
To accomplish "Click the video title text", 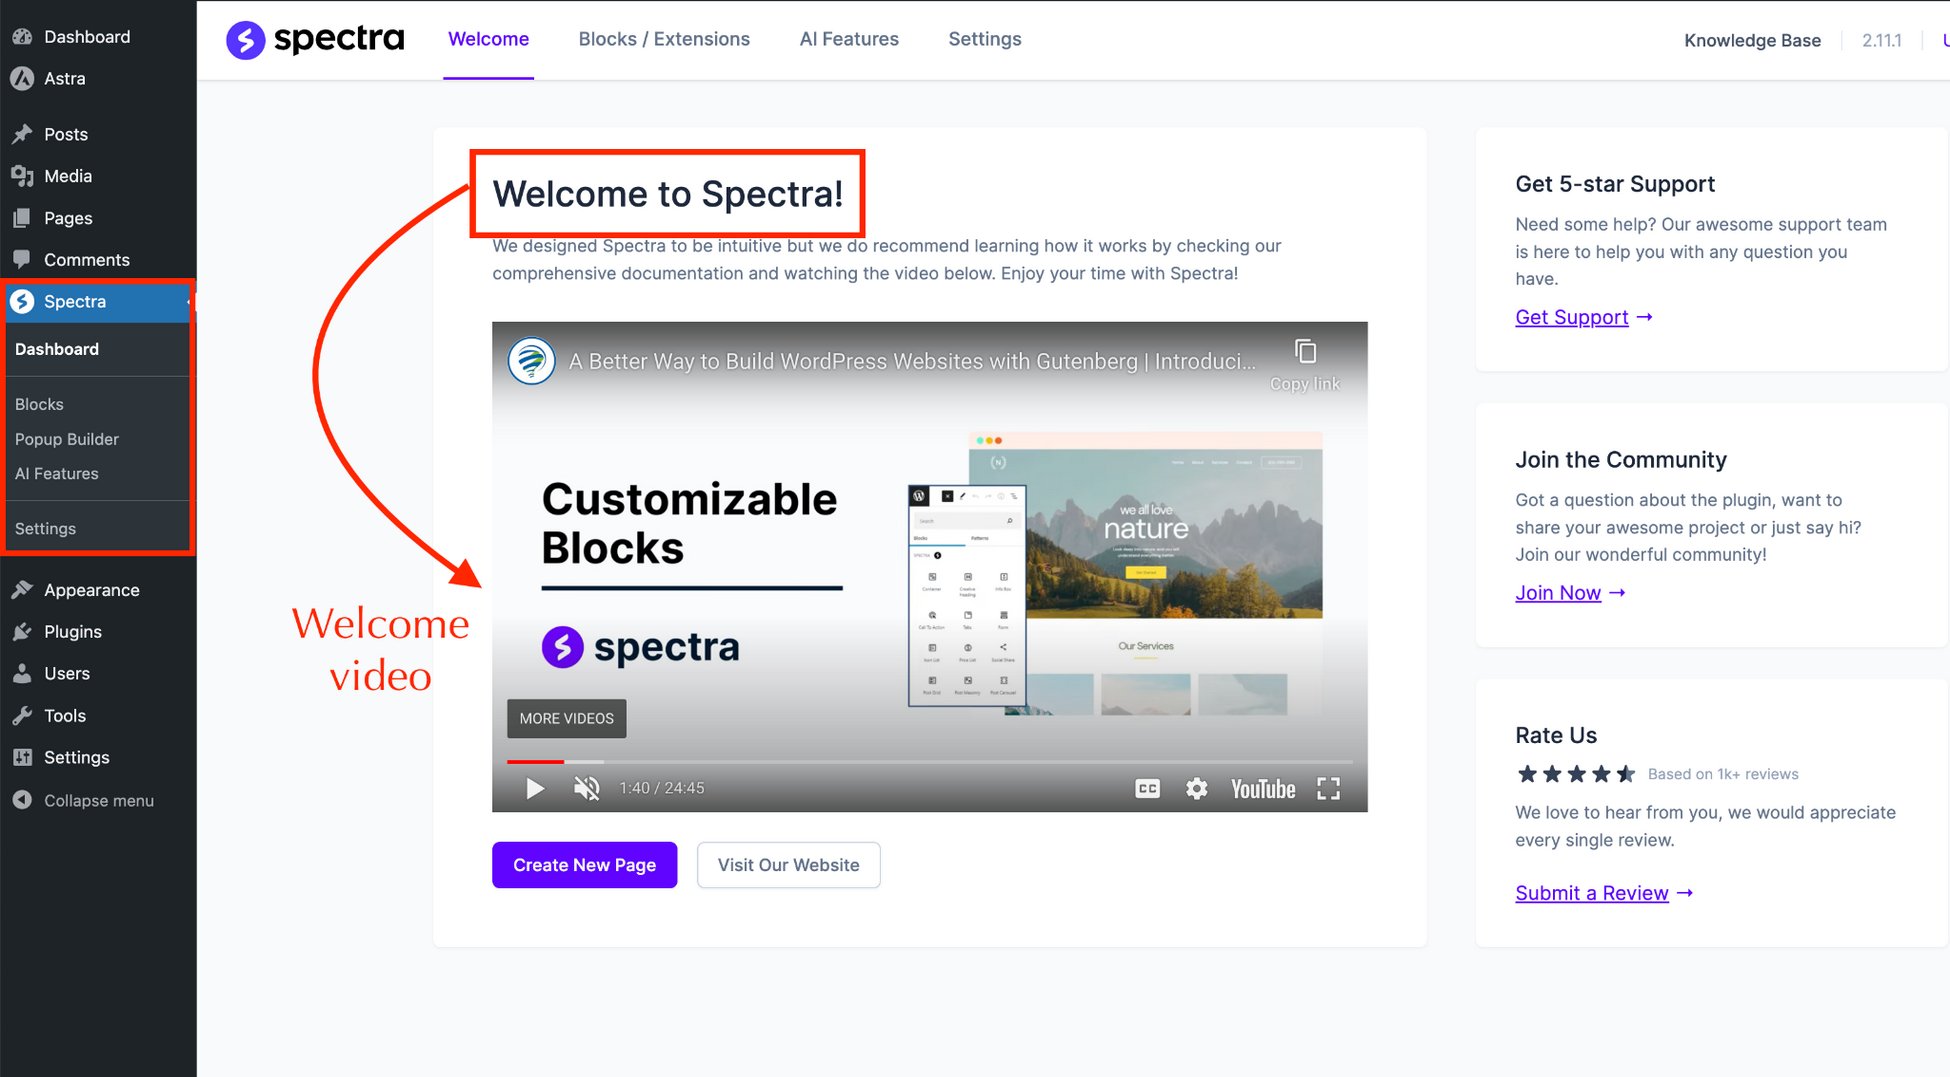I will coord(912,361).
